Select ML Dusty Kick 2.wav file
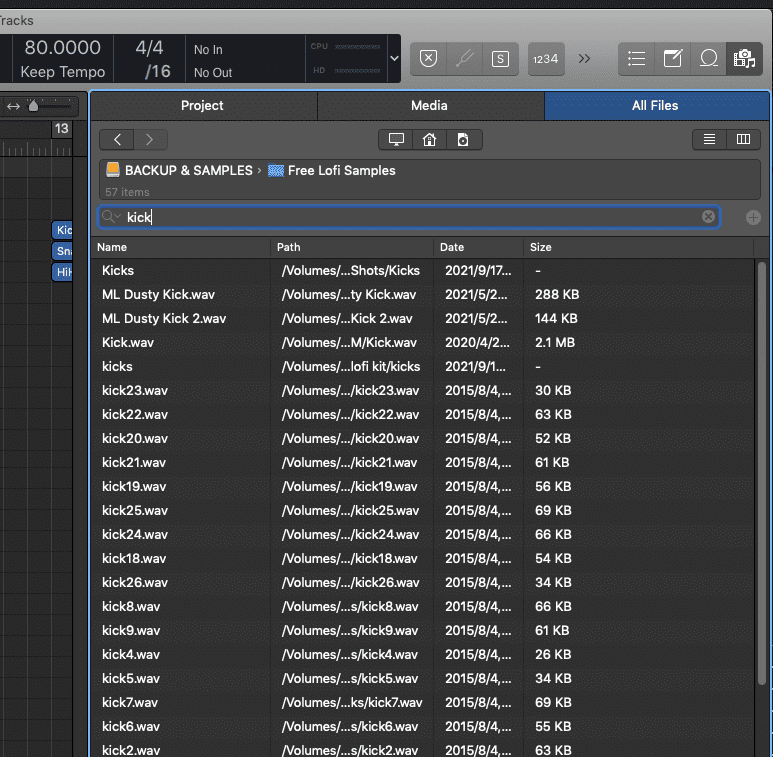This screenshot has width=773, height=757. pyautogui.click(x=423, y=318)
